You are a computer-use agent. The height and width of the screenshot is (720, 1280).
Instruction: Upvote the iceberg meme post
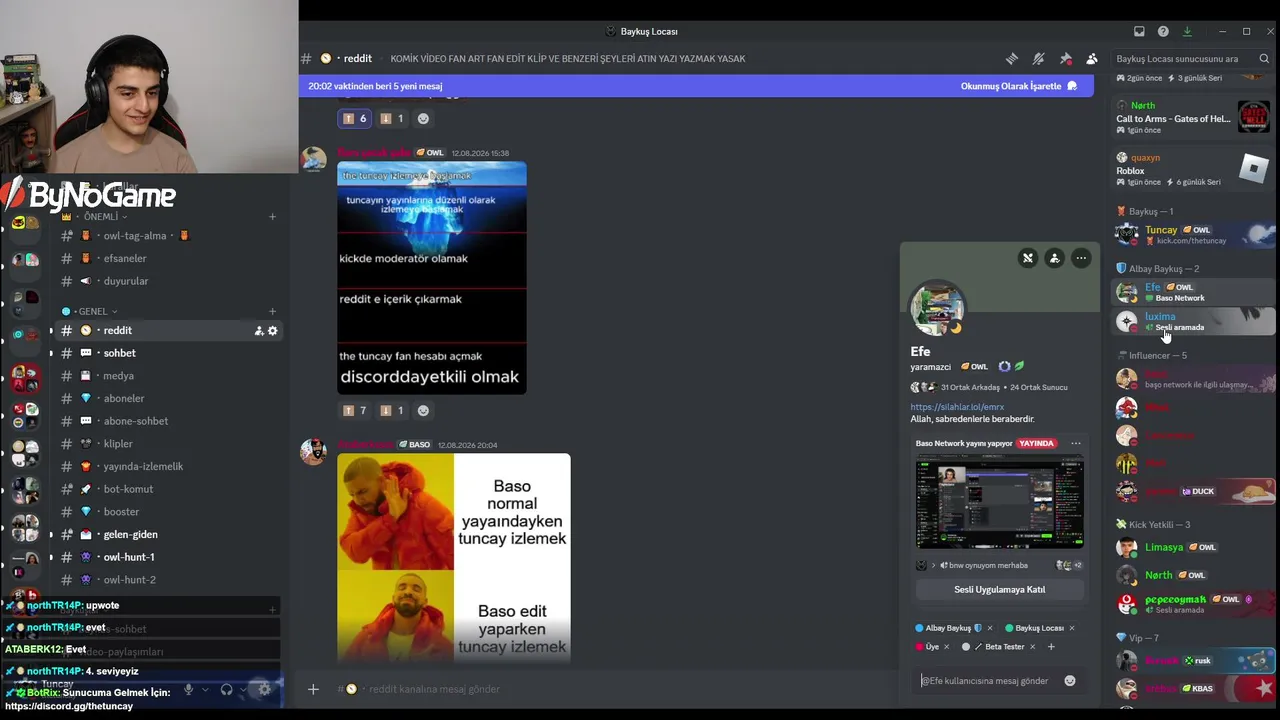[355, 410]
